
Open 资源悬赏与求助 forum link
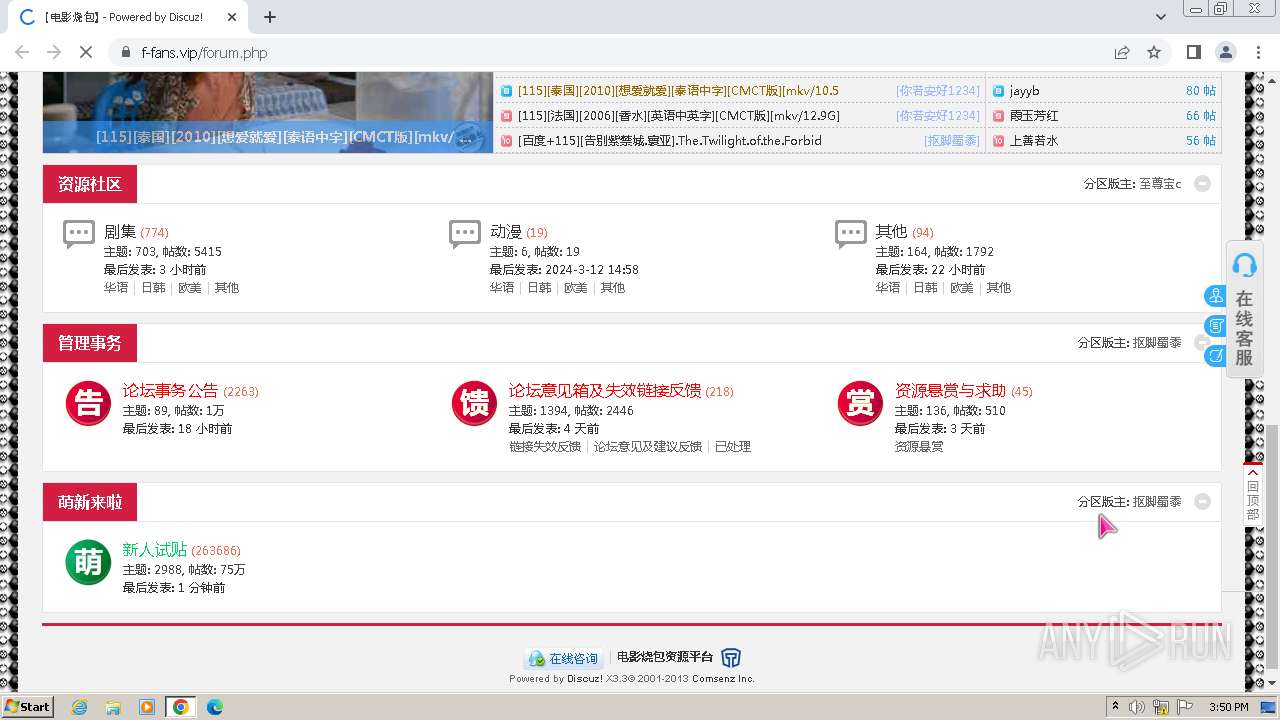pyautogui.click(x=950, y=391)
